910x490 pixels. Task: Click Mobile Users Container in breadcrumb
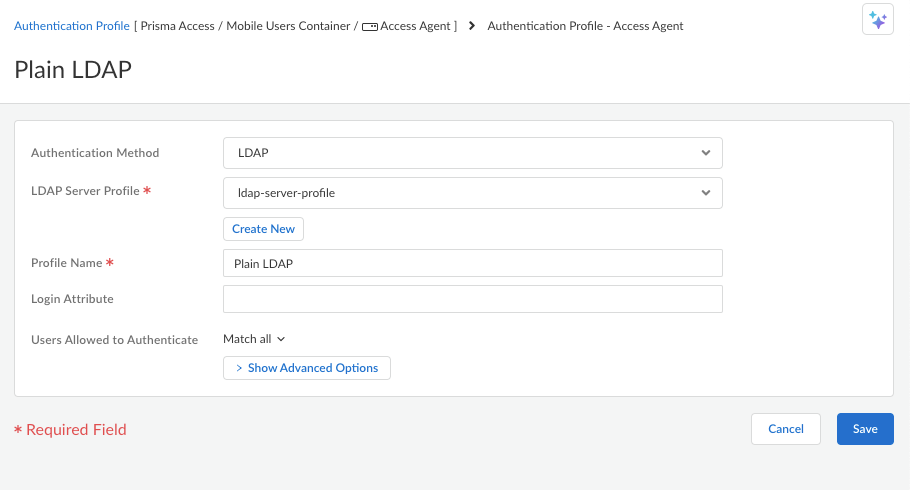(x=287, y=26)
